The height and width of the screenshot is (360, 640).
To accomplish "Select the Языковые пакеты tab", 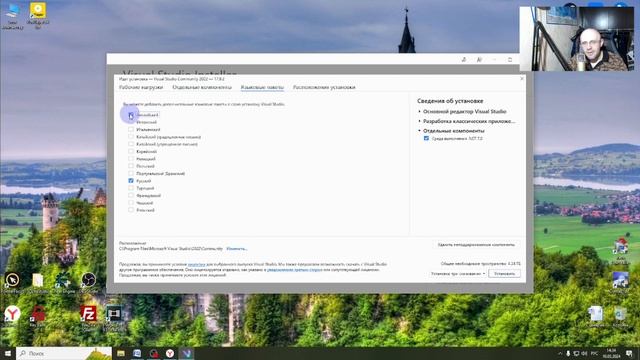I will 262,87.
